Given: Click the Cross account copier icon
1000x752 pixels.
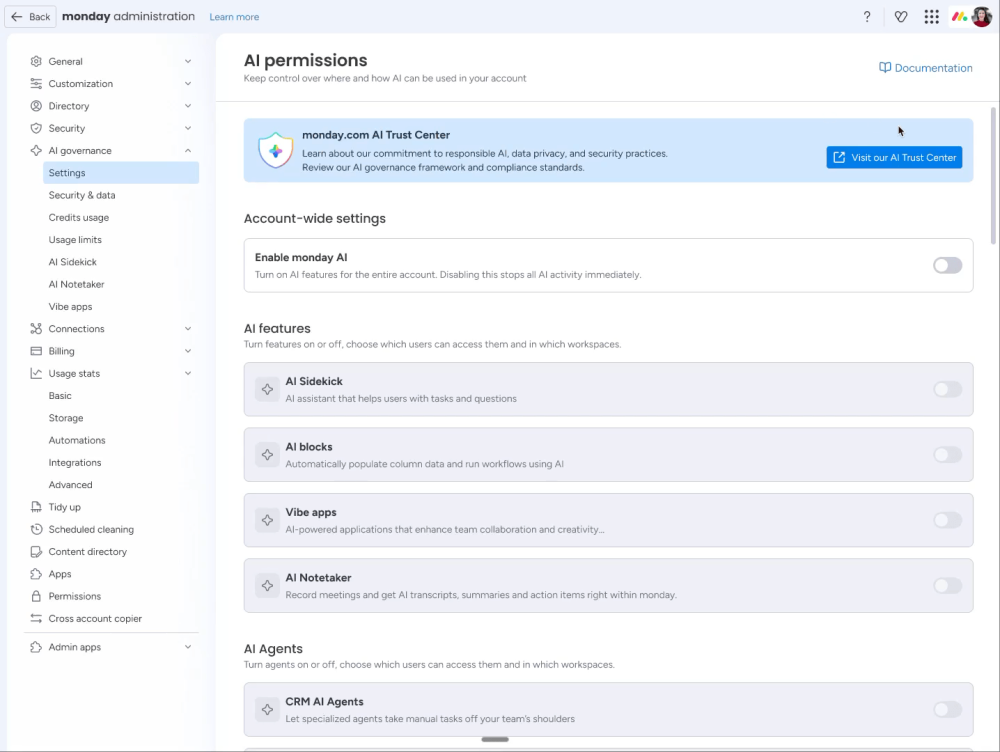Looking at the screenshot, I should [x=36, y=619].
